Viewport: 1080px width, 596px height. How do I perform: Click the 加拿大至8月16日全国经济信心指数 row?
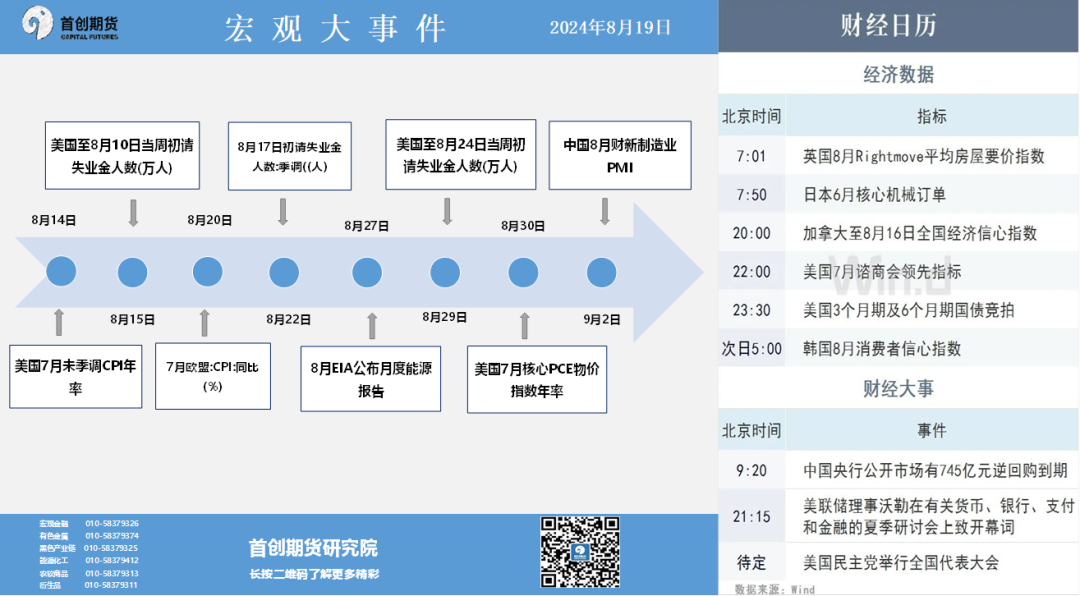(899, 234)
